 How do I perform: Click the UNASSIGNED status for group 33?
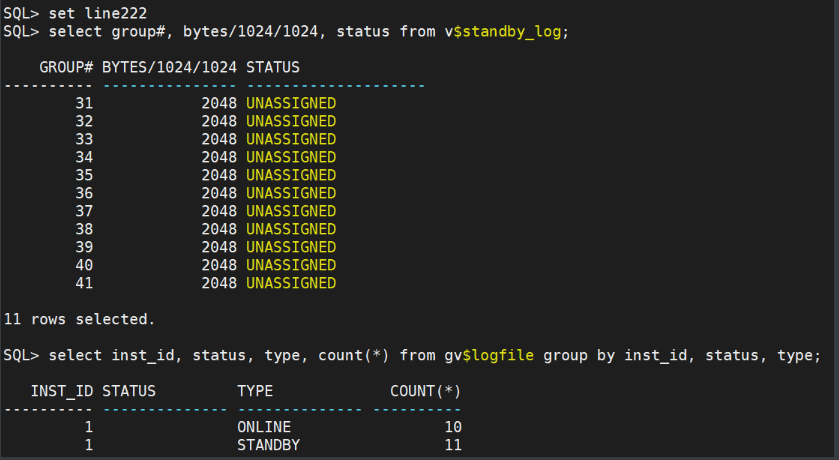(x=290, y=139)
